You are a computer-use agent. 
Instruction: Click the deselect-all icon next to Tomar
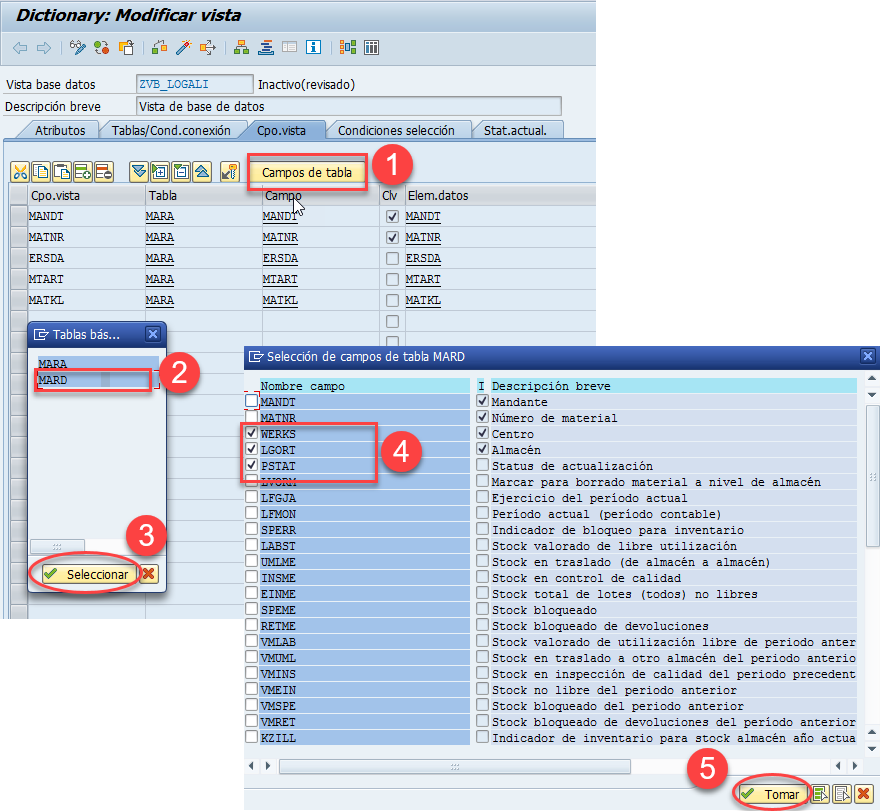pyautogui.click(x=842, y=794)
